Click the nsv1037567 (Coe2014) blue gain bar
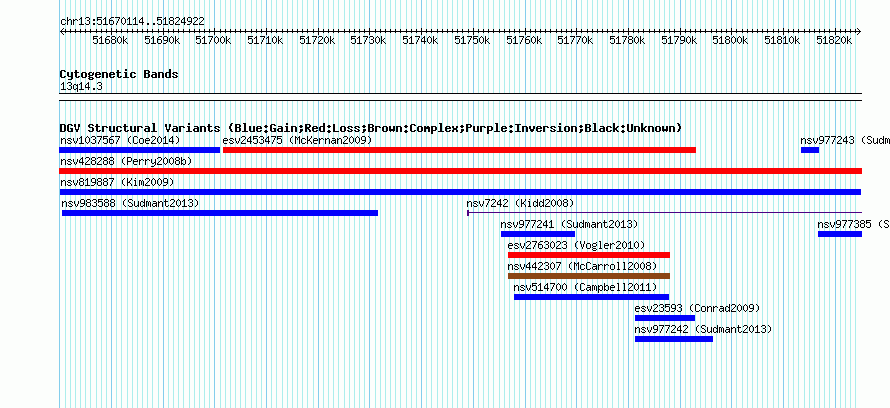The width and height of the screenshot is (890, 408). click(x=140, y=150)
